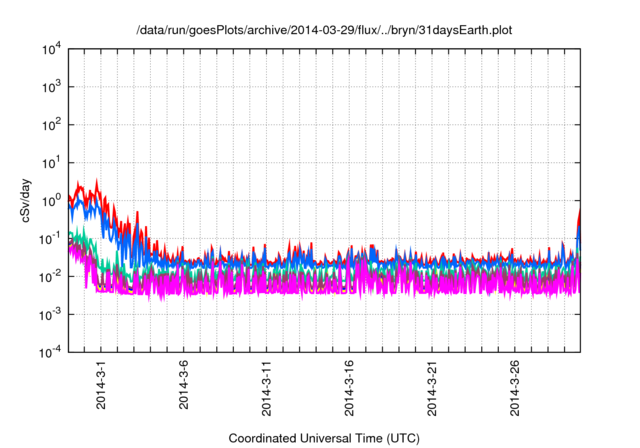Click the 10^2 y-axis tick label
640x448 pixels.
pos(50,125)
